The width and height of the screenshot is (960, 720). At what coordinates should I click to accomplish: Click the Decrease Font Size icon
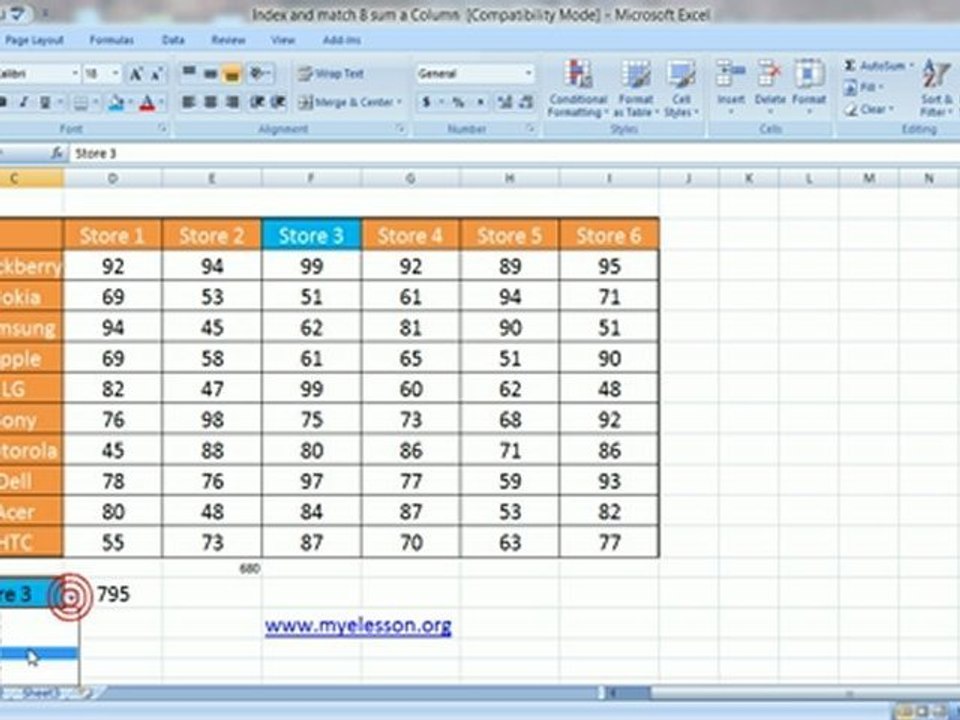coord(156,75)
